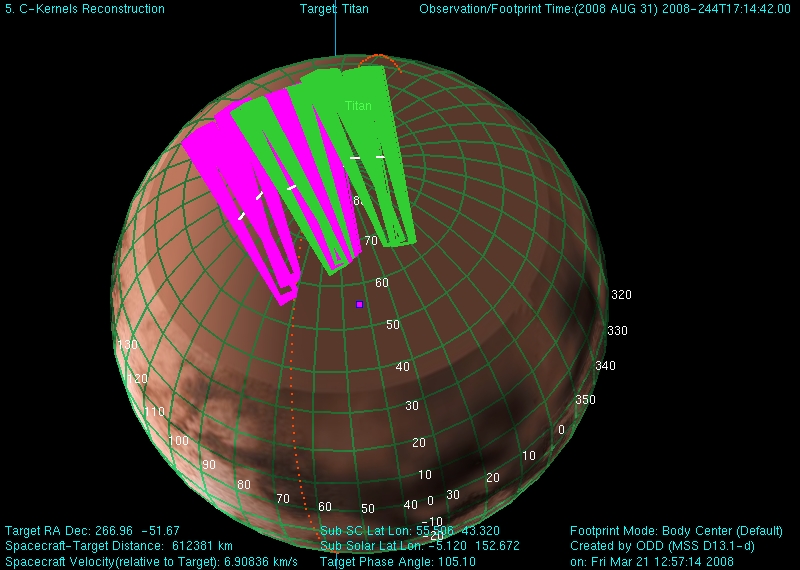Click latitude label "10" on the central meridian
This screenshot has width=800, height=570.
tap(425, 475)
